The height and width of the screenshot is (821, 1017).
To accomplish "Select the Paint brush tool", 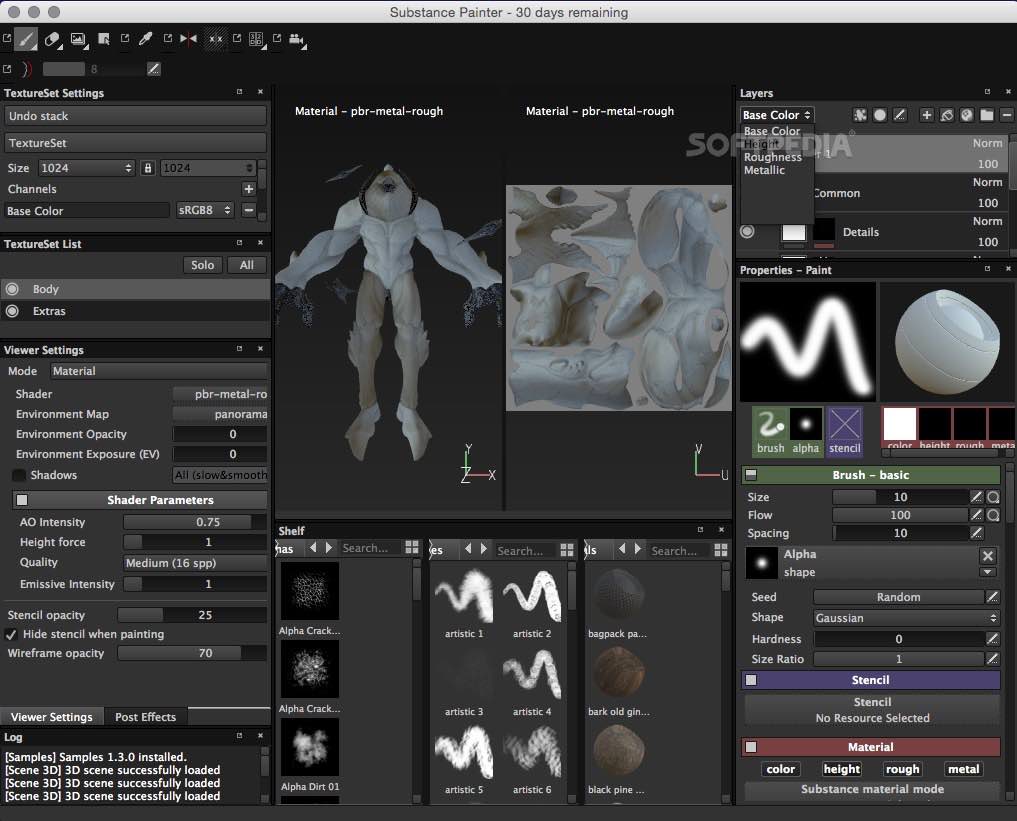I will [26, 39].
